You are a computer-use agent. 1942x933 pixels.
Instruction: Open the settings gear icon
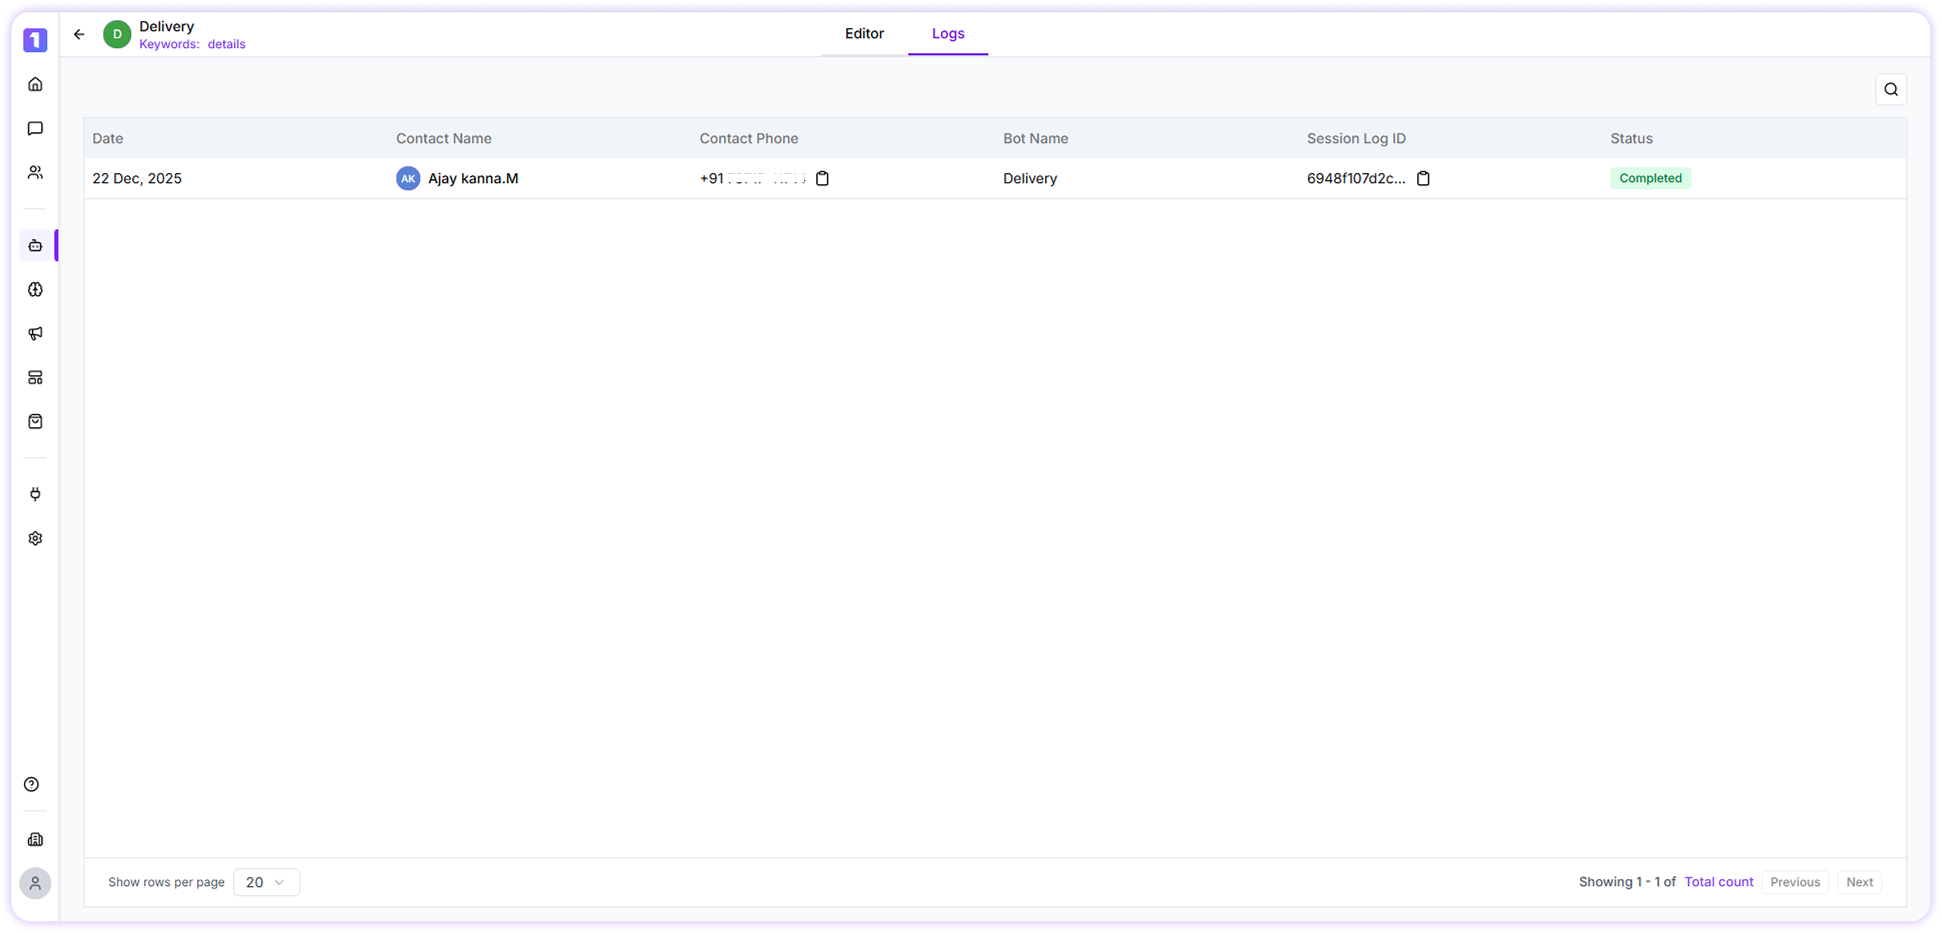35,539
